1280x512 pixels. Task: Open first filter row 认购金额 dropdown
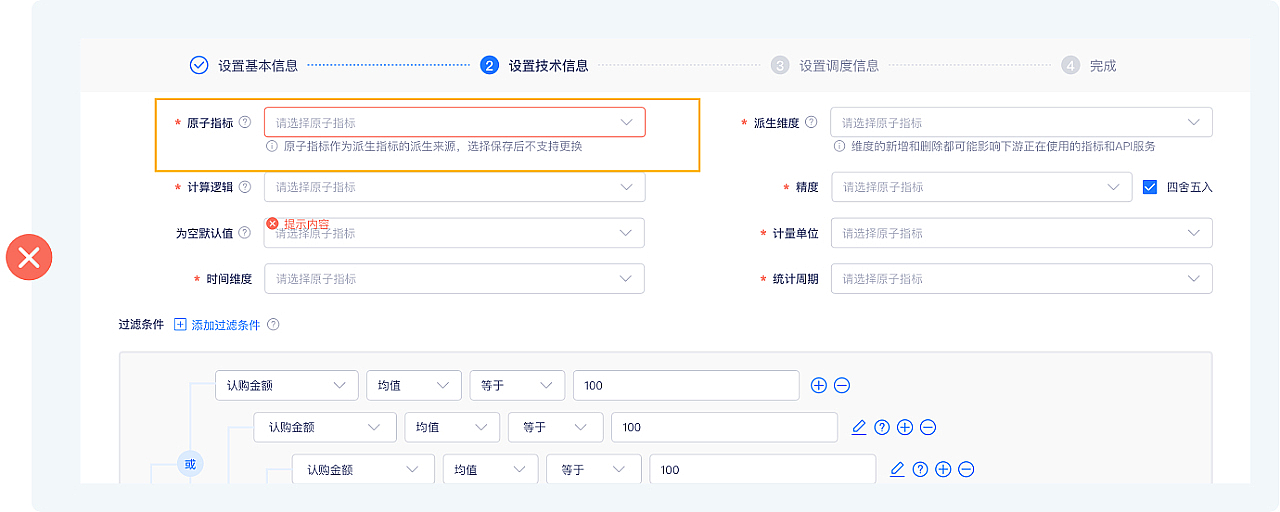tap(287, 385)
